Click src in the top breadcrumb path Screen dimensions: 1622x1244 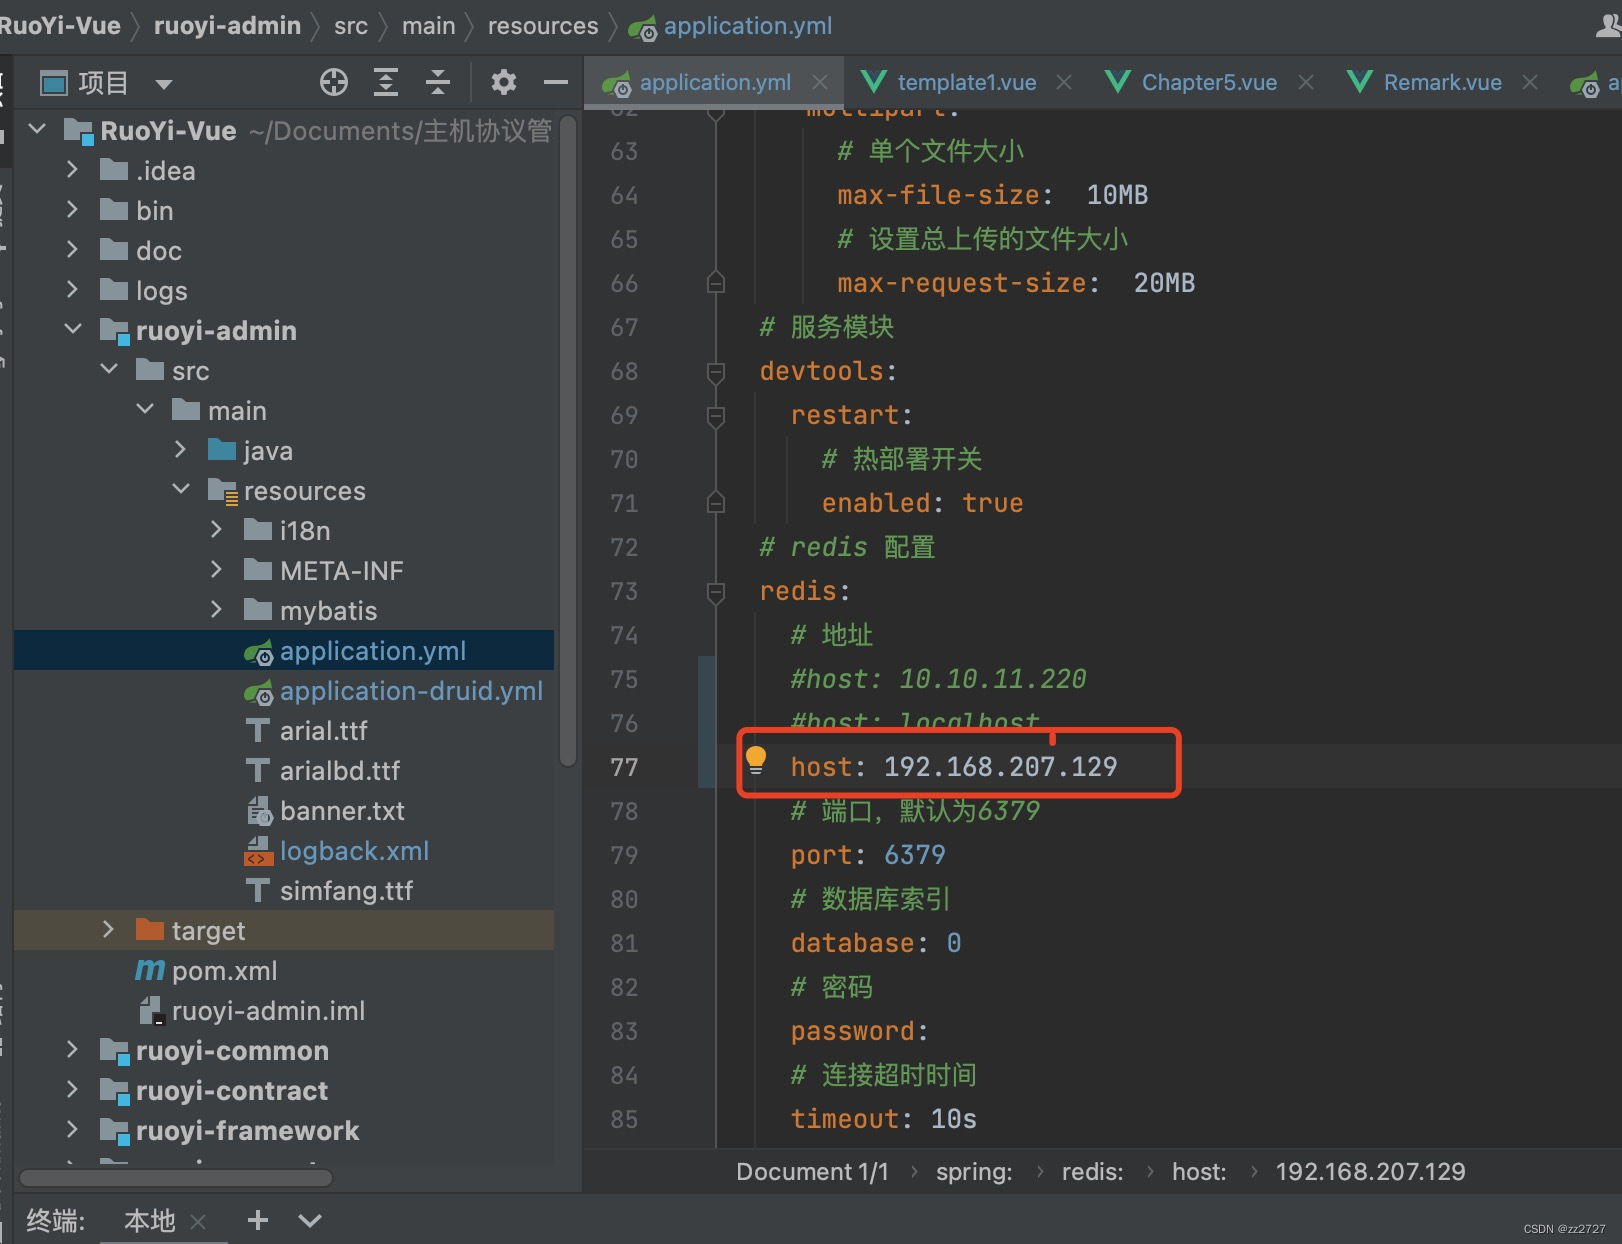point(351,26)
